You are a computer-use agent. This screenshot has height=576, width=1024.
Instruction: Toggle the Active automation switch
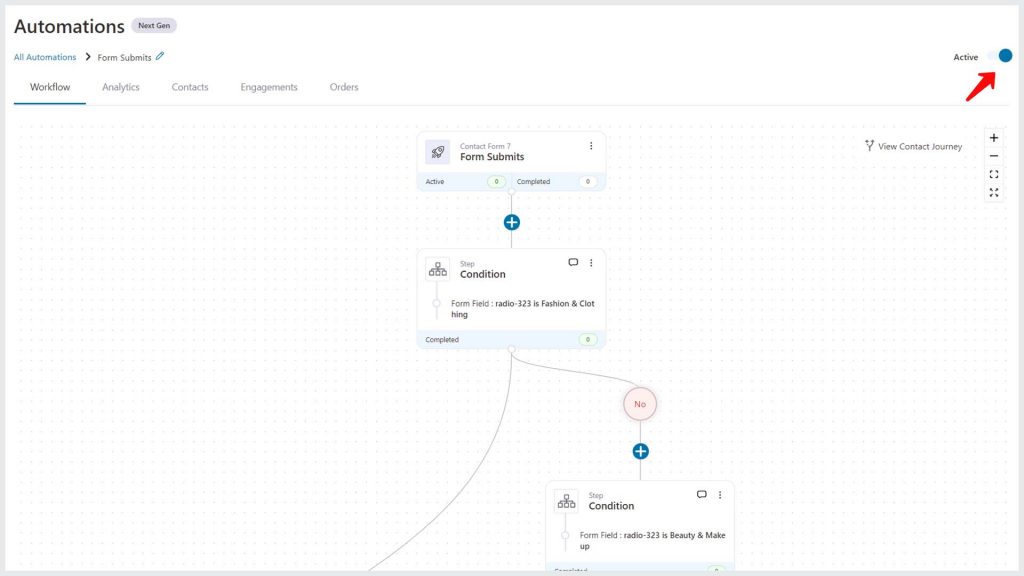pos(999,56)
